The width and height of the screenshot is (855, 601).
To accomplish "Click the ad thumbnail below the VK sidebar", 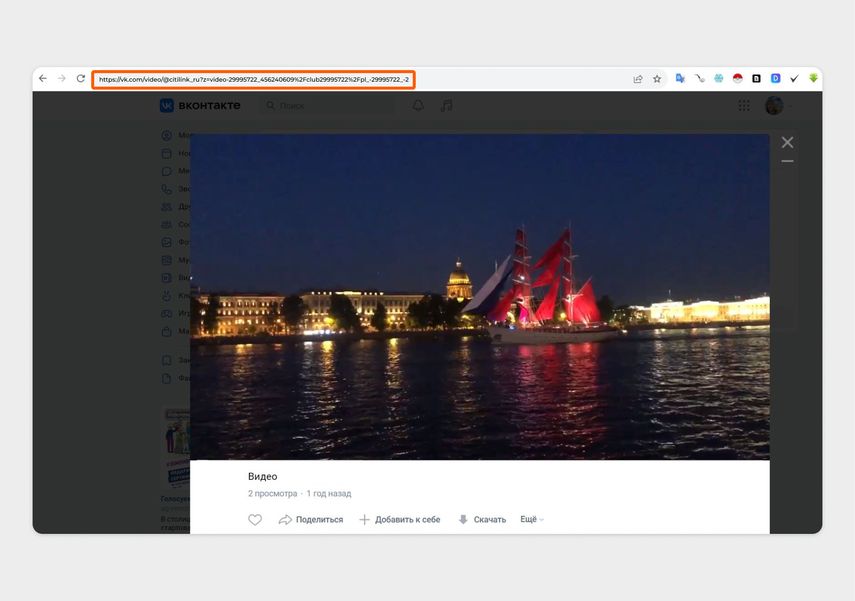I will click(177, 447).
